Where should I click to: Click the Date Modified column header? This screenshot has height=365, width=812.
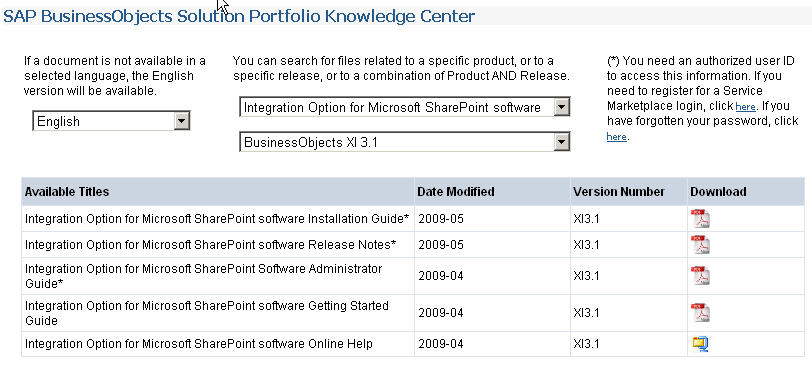tap(456, 192)
